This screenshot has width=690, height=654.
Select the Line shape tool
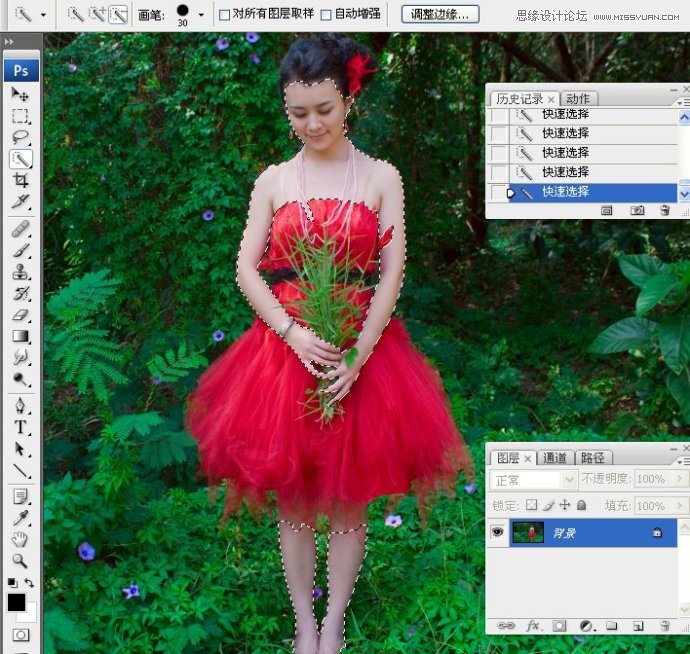tap(20, 470)
